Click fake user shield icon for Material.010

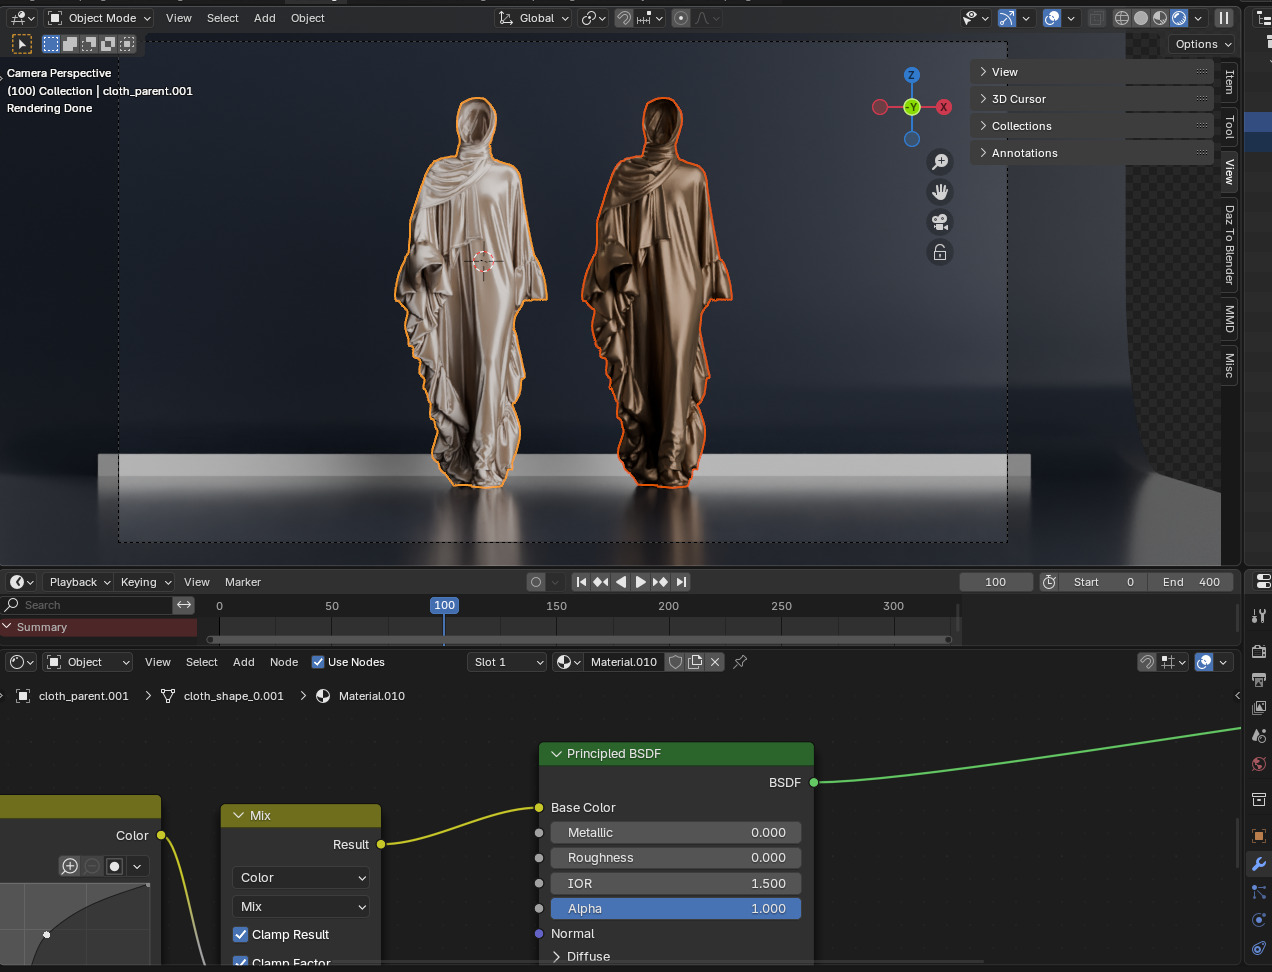tap(676, 662)
